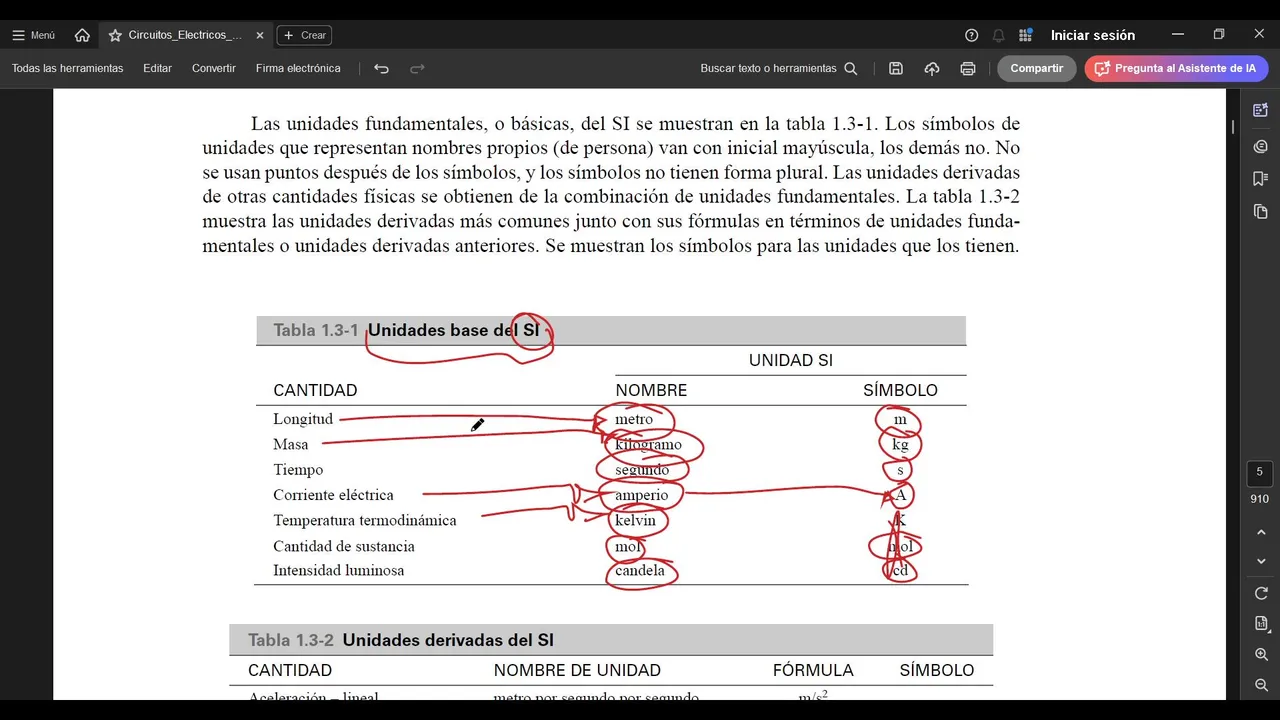
Task: Close the Circuitos_Electricos tab
Action: (x=260, y=35)
